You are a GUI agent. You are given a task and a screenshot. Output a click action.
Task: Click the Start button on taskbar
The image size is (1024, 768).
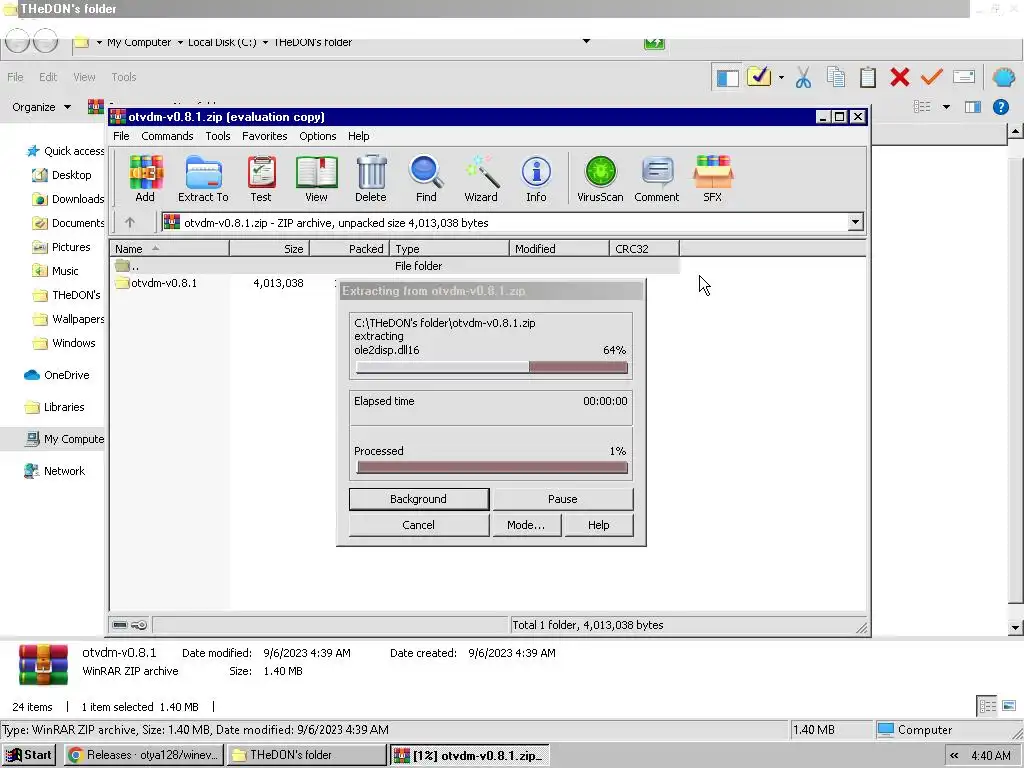[x=29, y=755]
